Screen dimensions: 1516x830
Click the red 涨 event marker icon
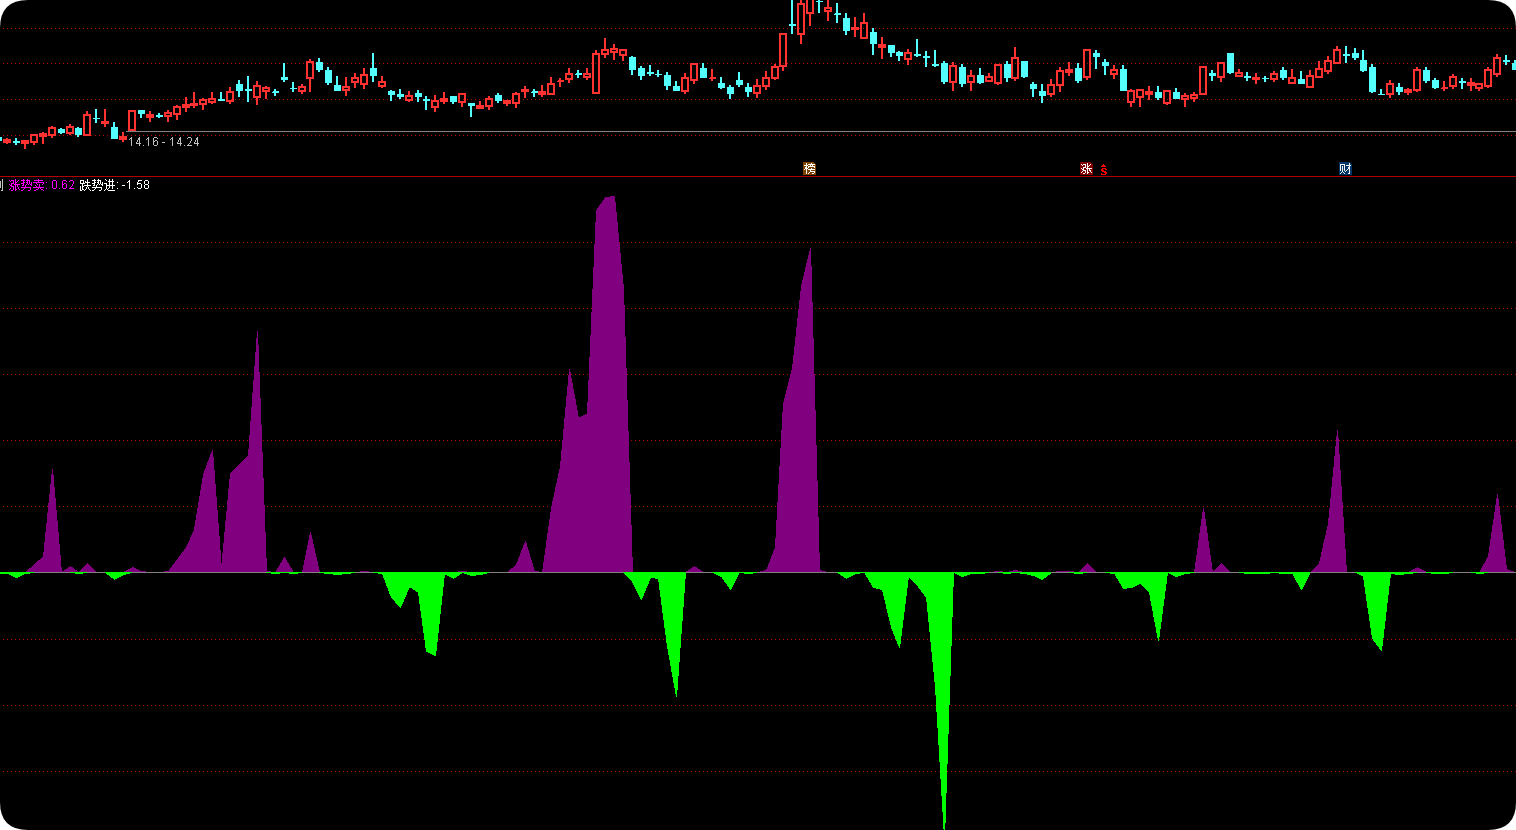(1086, 169)
